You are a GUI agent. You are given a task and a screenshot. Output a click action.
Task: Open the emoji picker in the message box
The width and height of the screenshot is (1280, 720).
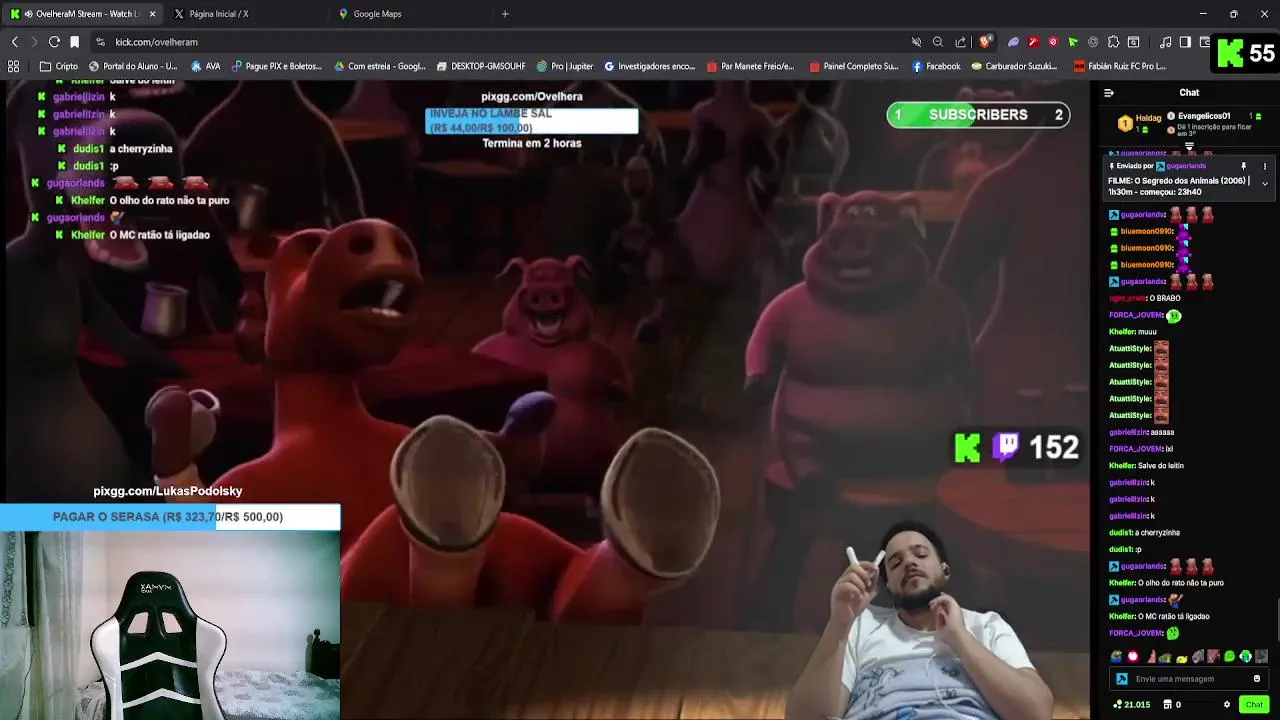[x=1257, y=679]
